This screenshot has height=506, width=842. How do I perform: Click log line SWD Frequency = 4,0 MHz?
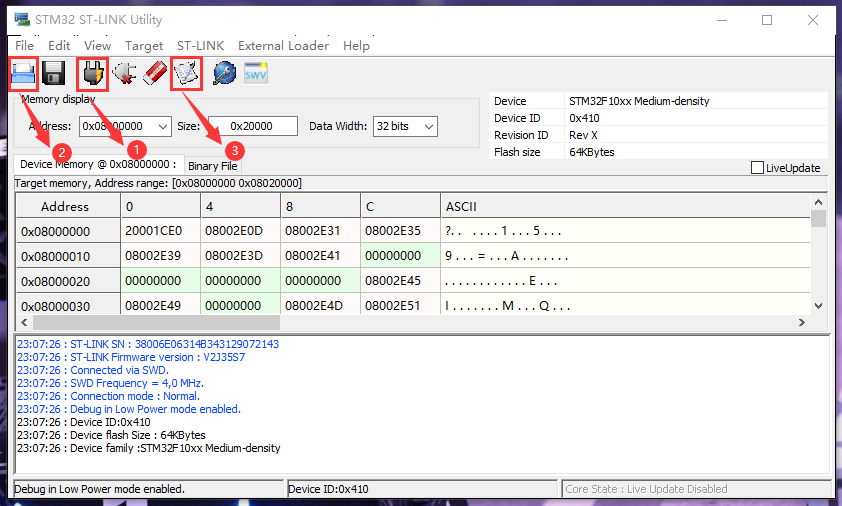click(x=110, y=383)
